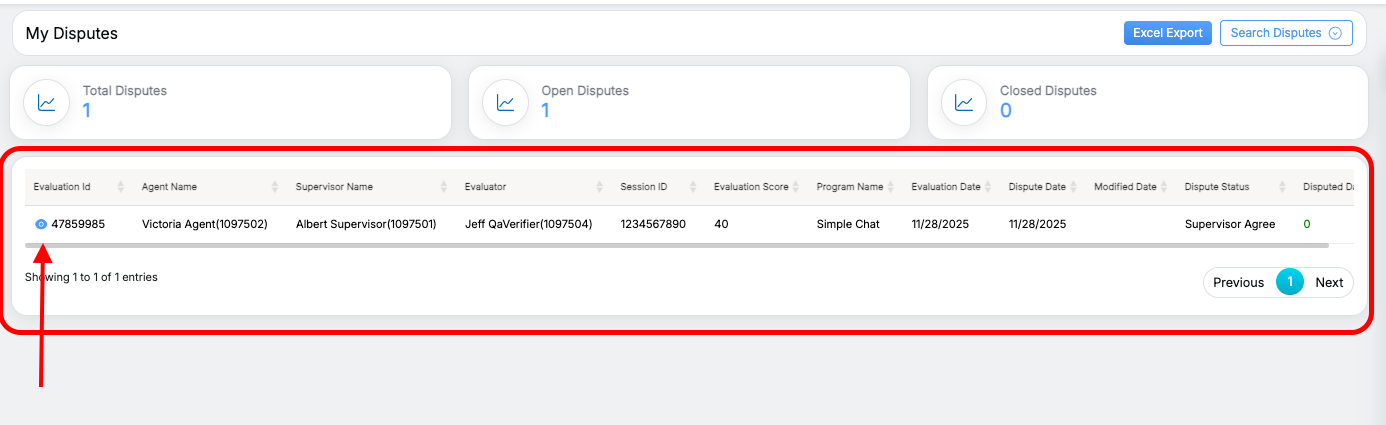Sort table by Evaluation Id arrows

pos(121,187)
